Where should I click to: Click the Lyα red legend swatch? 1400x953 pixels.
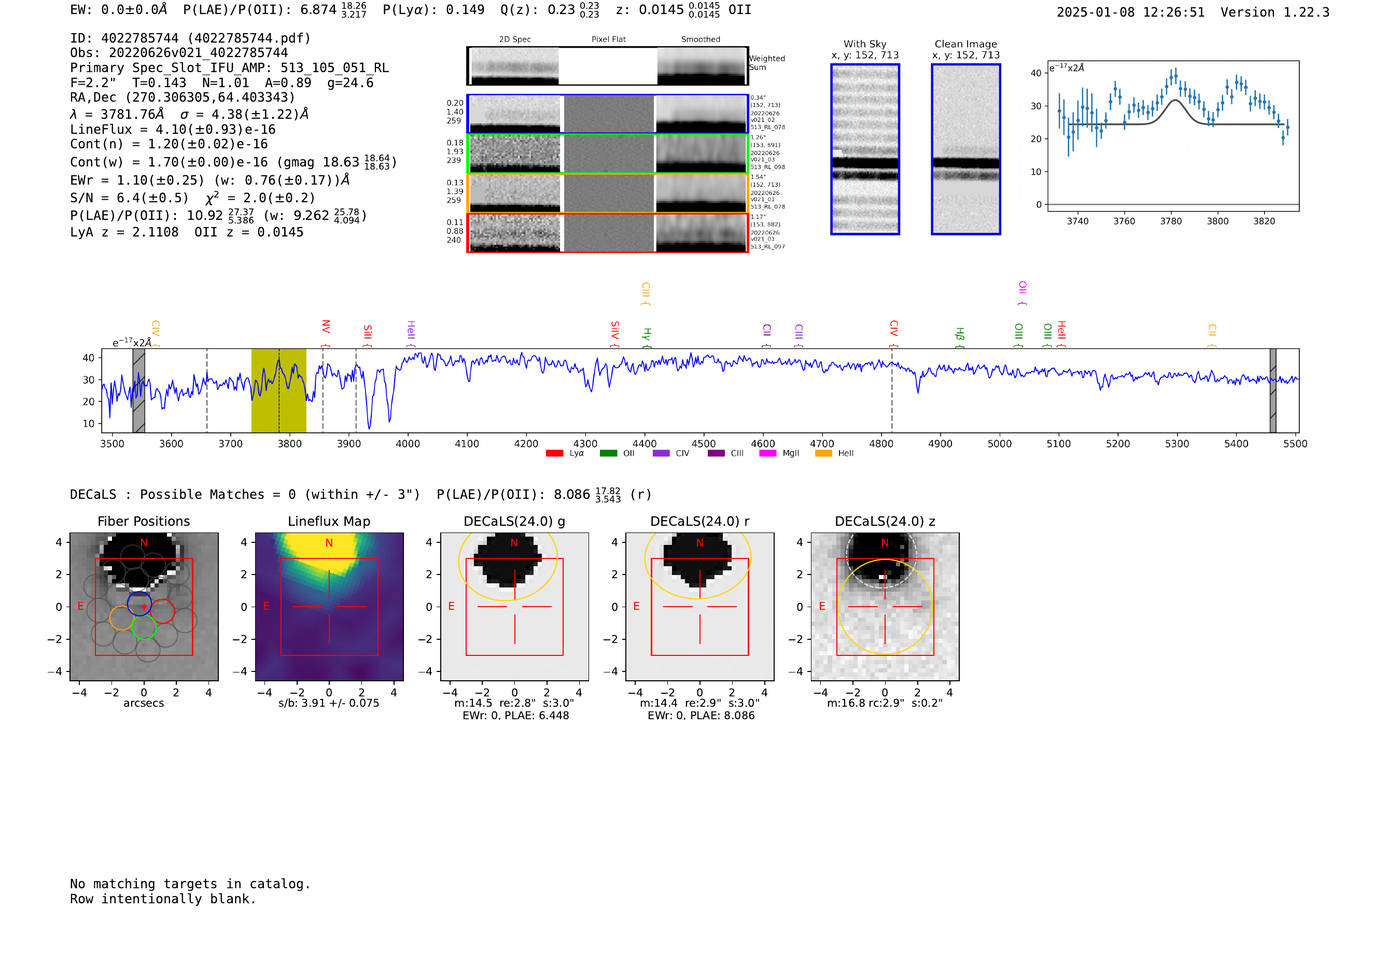554,454
